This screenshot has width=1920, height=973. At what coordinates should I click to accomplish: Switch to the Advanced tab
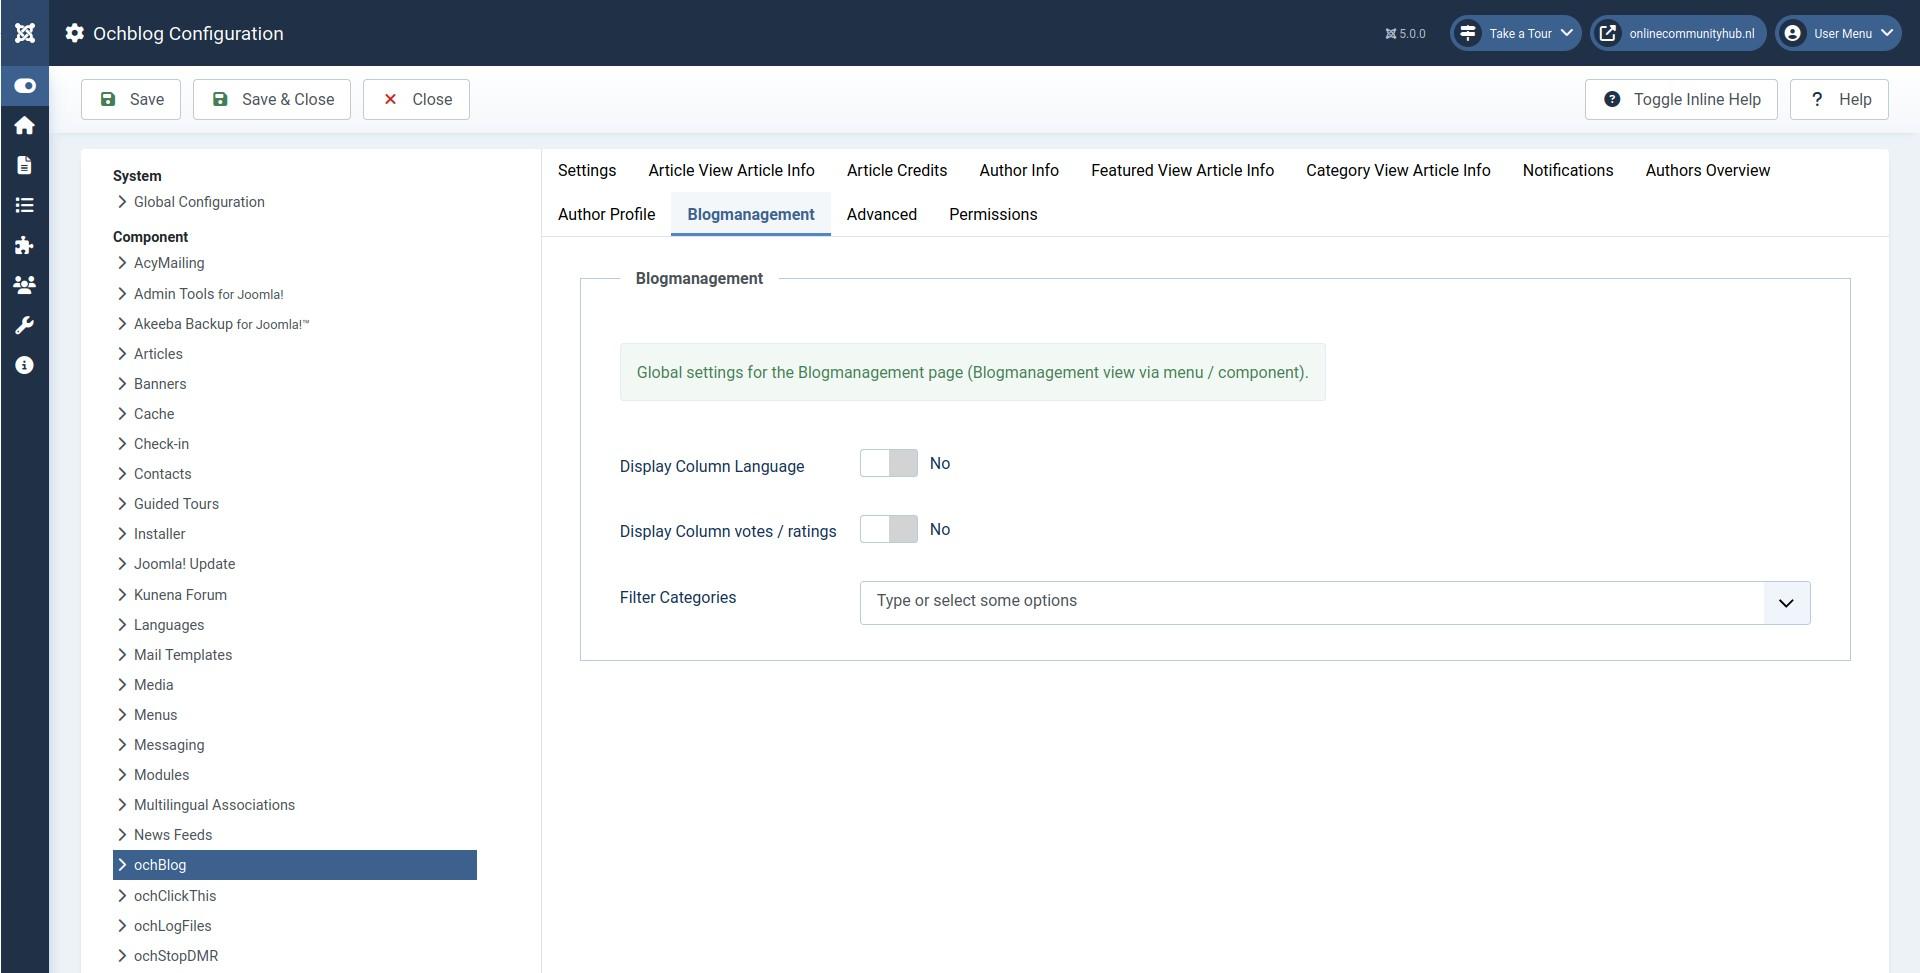881,214
